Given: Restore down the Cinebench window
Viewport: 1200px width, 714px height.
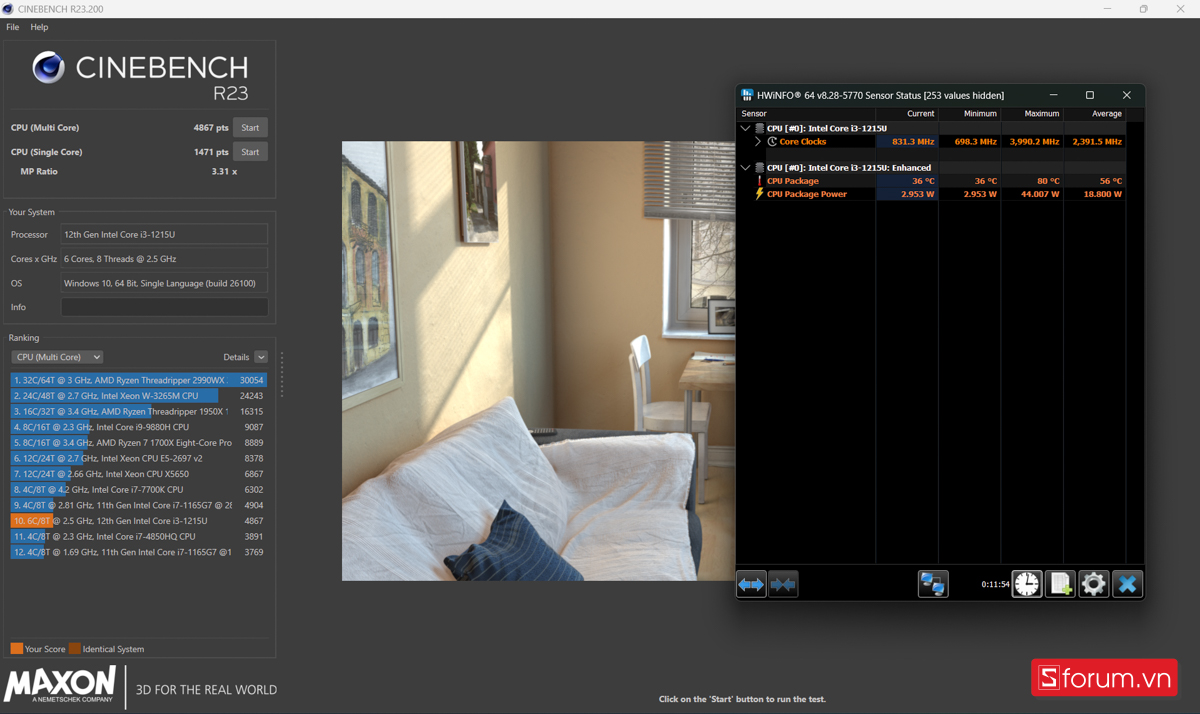Looking at the screenshot, I should [1144, 9].
